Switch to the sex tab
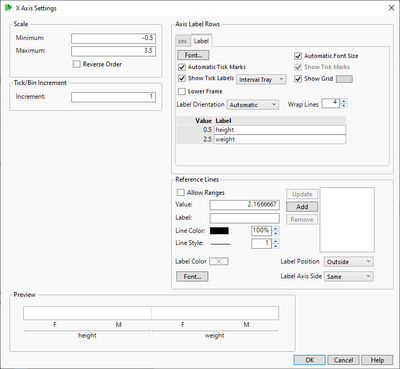 tap(182, 41)
